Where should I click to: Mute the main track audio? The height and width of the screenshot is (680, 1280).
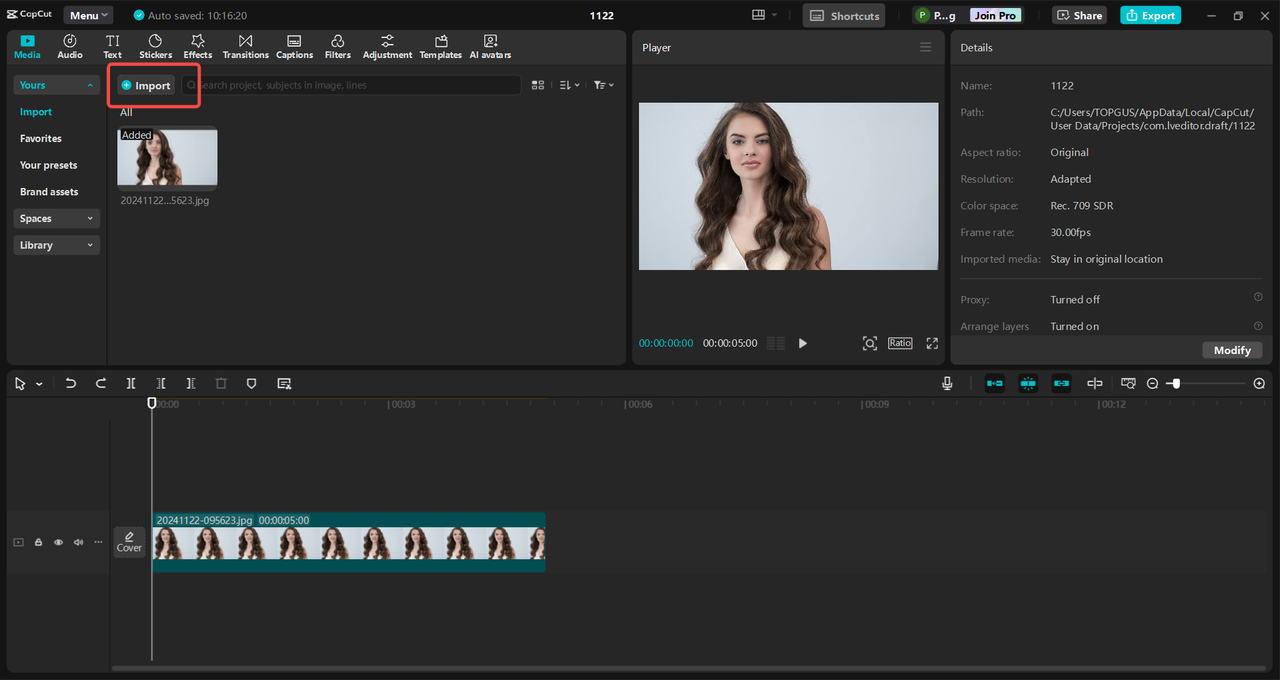coord(78,542)
